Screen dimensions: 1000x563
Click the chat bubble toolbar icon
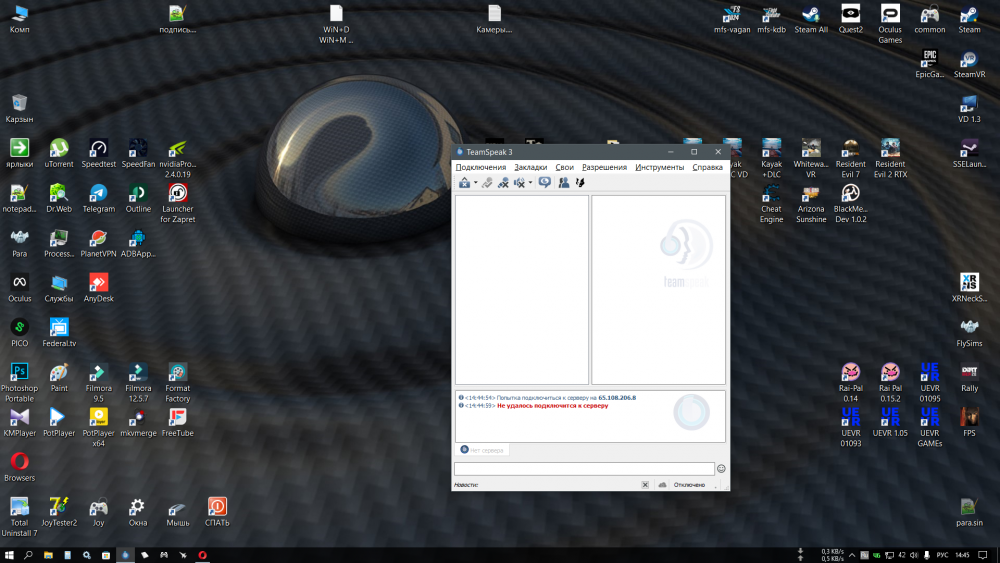pyautogui.click(x=545, y=182)
